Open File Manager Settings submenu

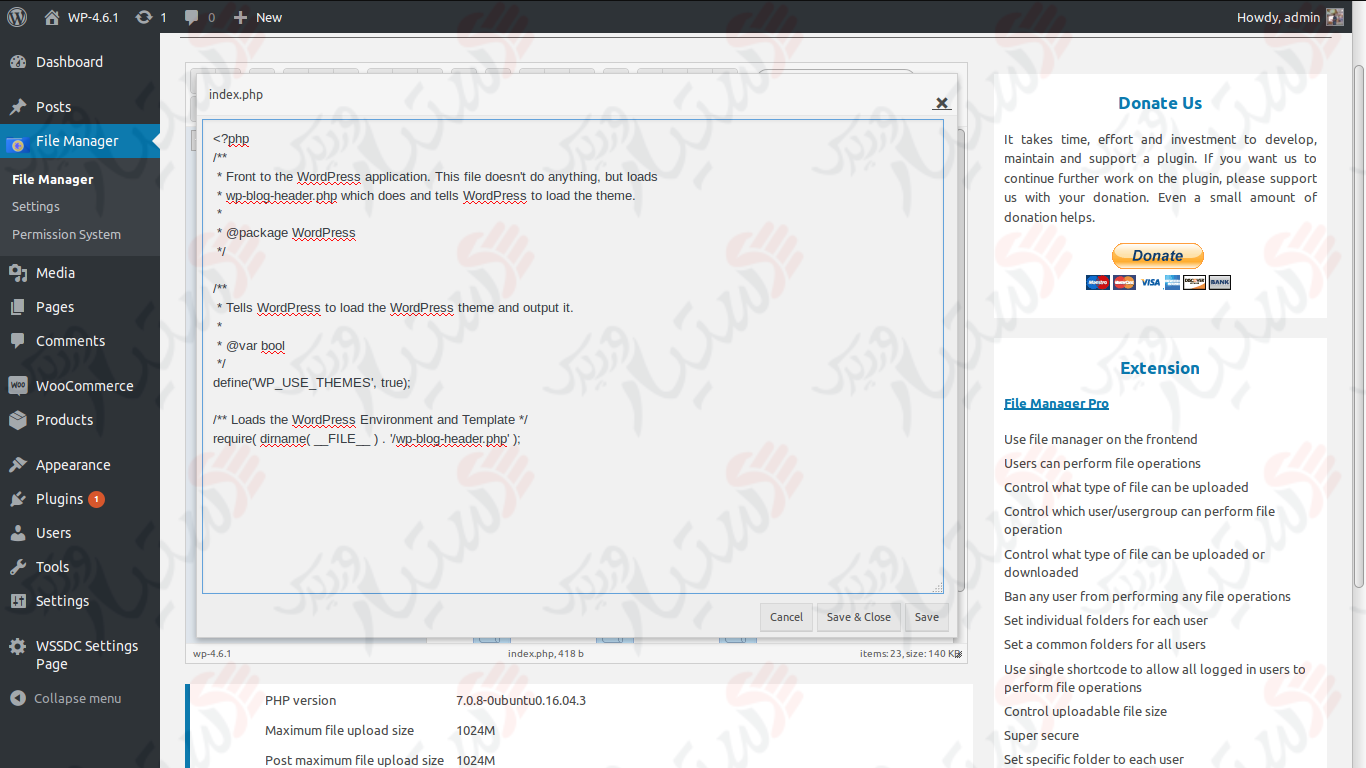tap(36, 207)
